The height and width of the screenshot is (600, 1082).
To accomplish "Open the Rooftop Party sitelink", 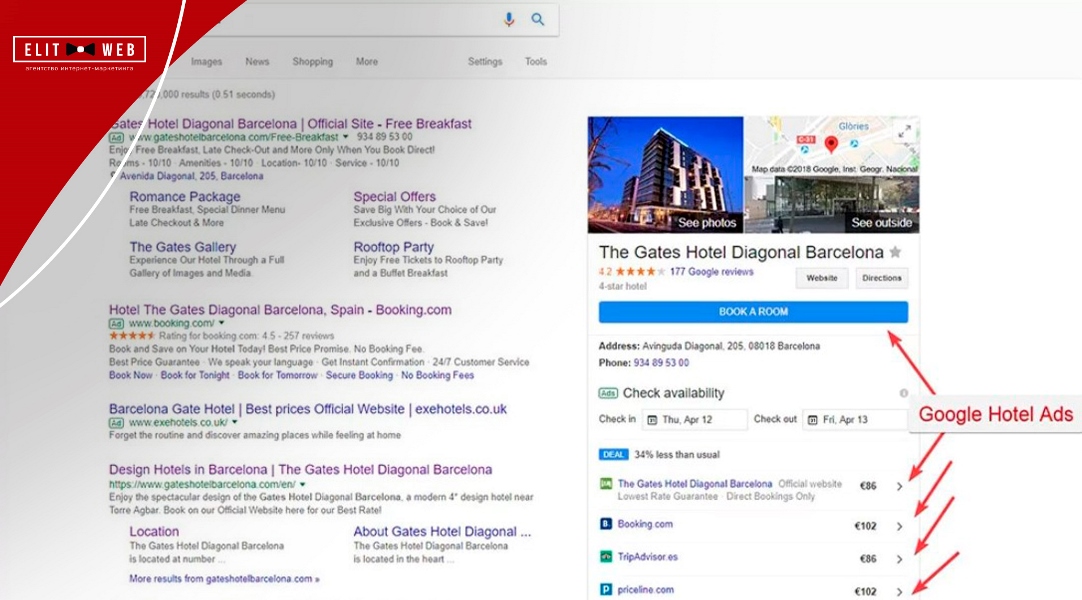I will click(393, 247).
